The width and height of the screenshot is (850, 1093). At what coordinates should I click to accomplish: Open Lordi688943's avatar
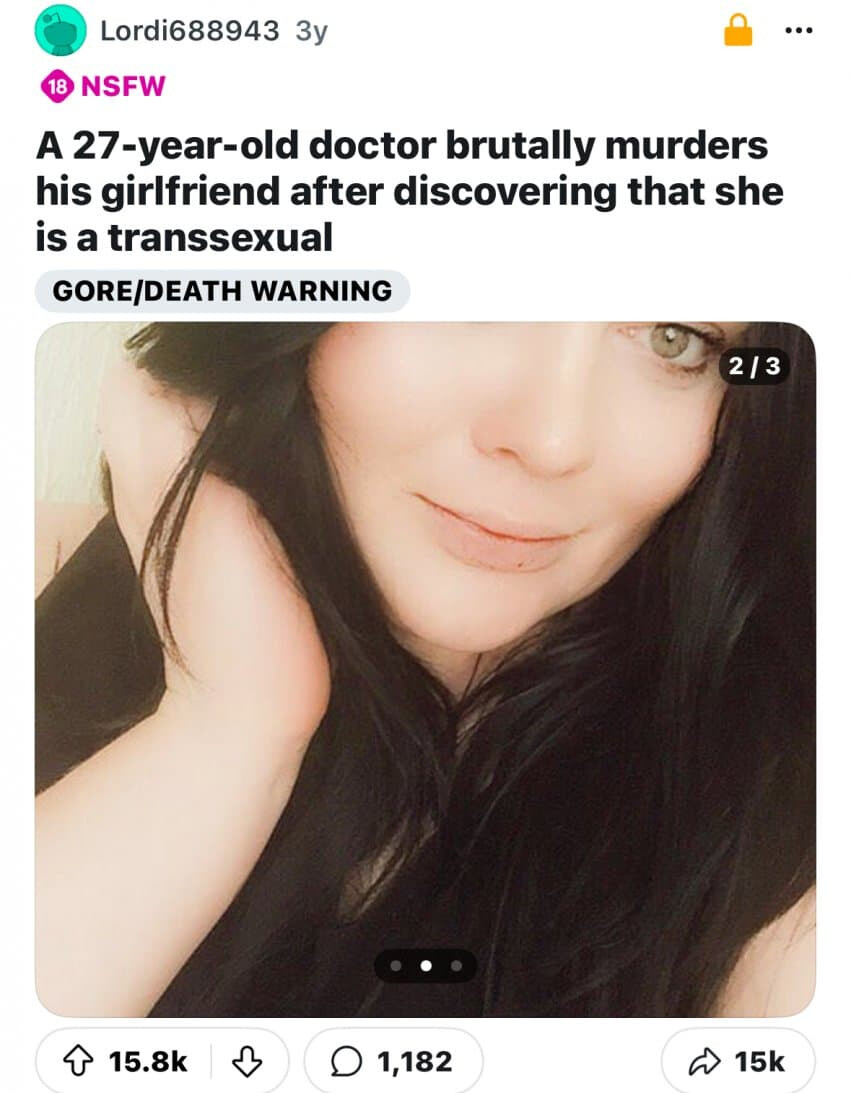coord(61,30)
